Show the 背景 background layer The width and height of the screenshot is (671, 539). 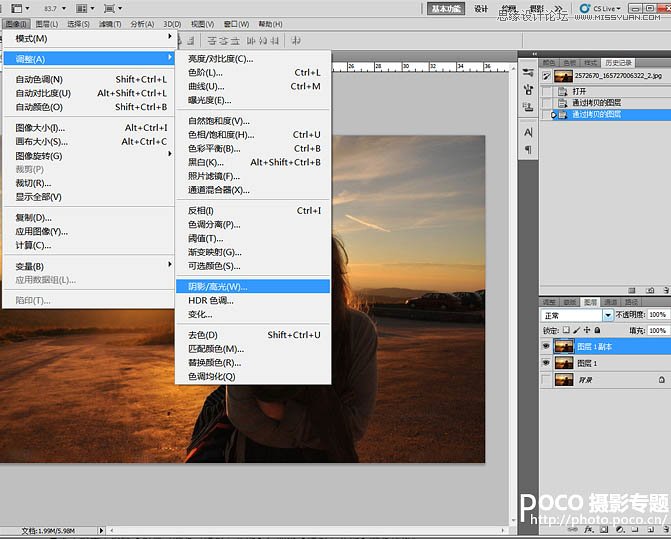tap(546, 381)
